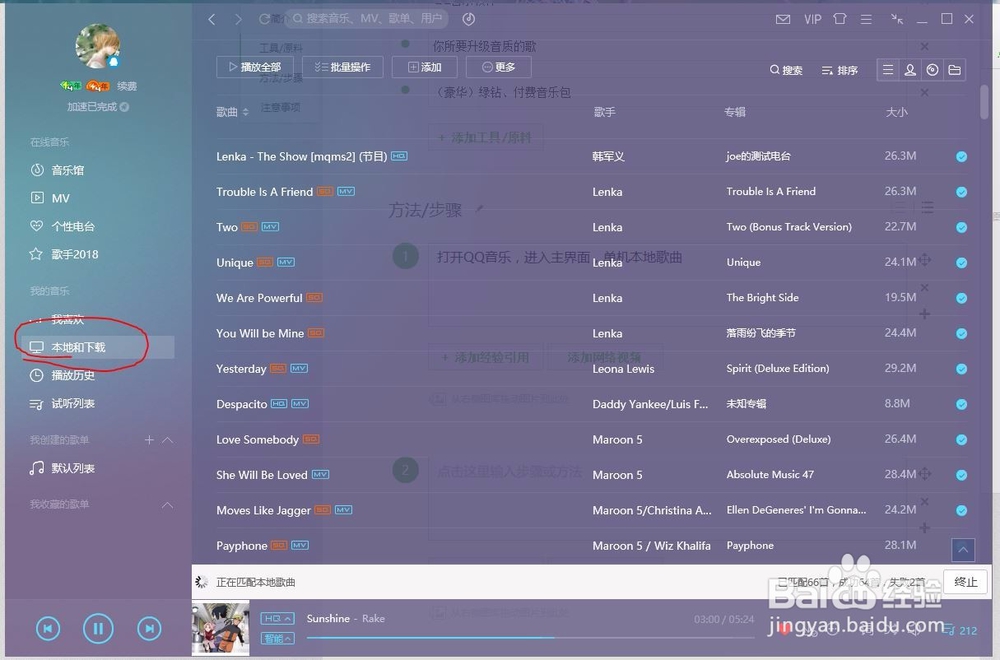Click 批量操作 button
This screenshot has width=1000, height=660.
click(x=342, y=67)
